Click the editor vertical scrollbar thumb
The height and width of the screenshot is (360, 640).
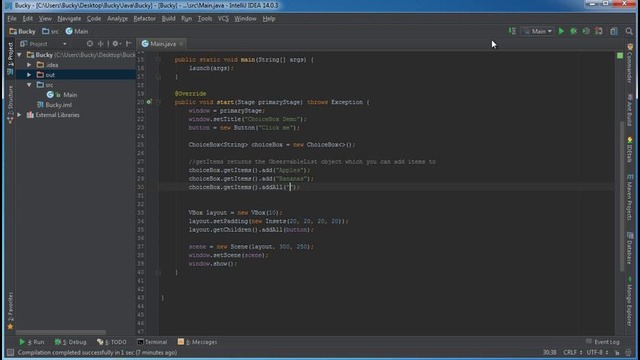(622, 196)
